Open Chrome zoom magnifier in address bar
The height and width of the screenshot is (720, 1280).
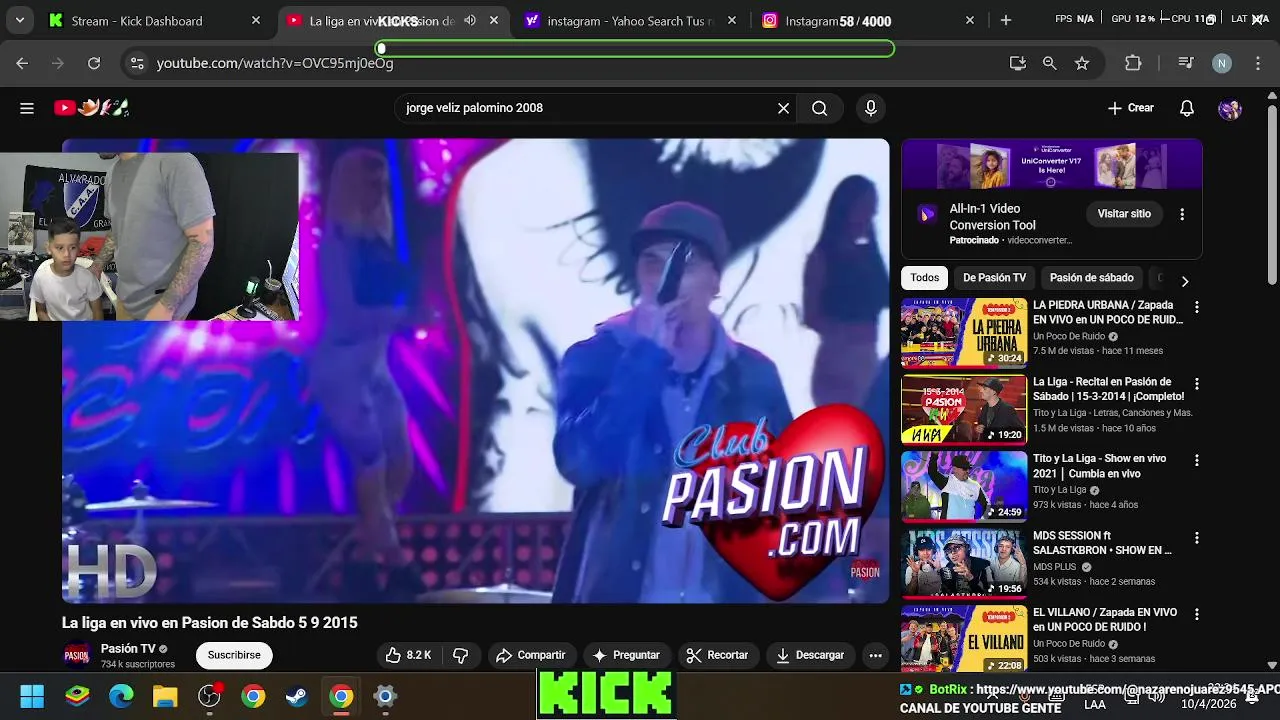pyautogui.click(x=1049, y=63)
